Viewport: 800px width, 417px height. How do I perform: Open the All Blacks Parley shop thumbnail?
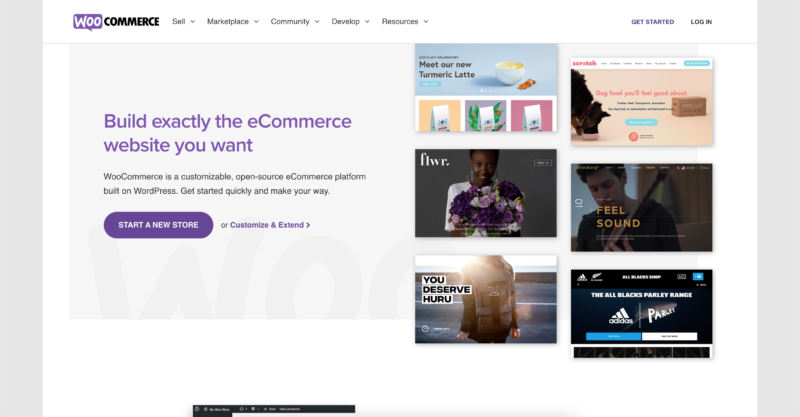coord(641,313)
